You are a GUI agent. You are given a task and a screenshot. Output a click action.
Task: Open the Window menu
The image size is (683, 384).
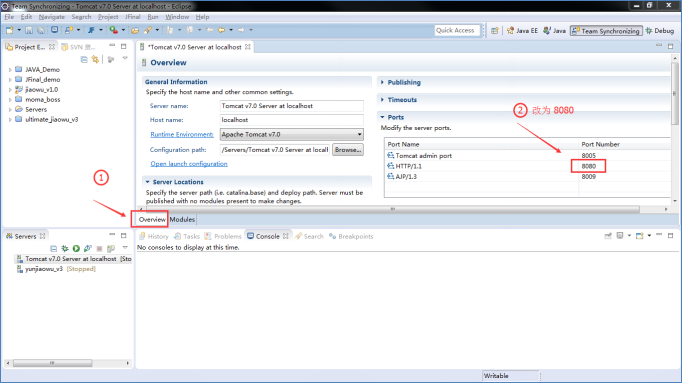coord(177,17)
